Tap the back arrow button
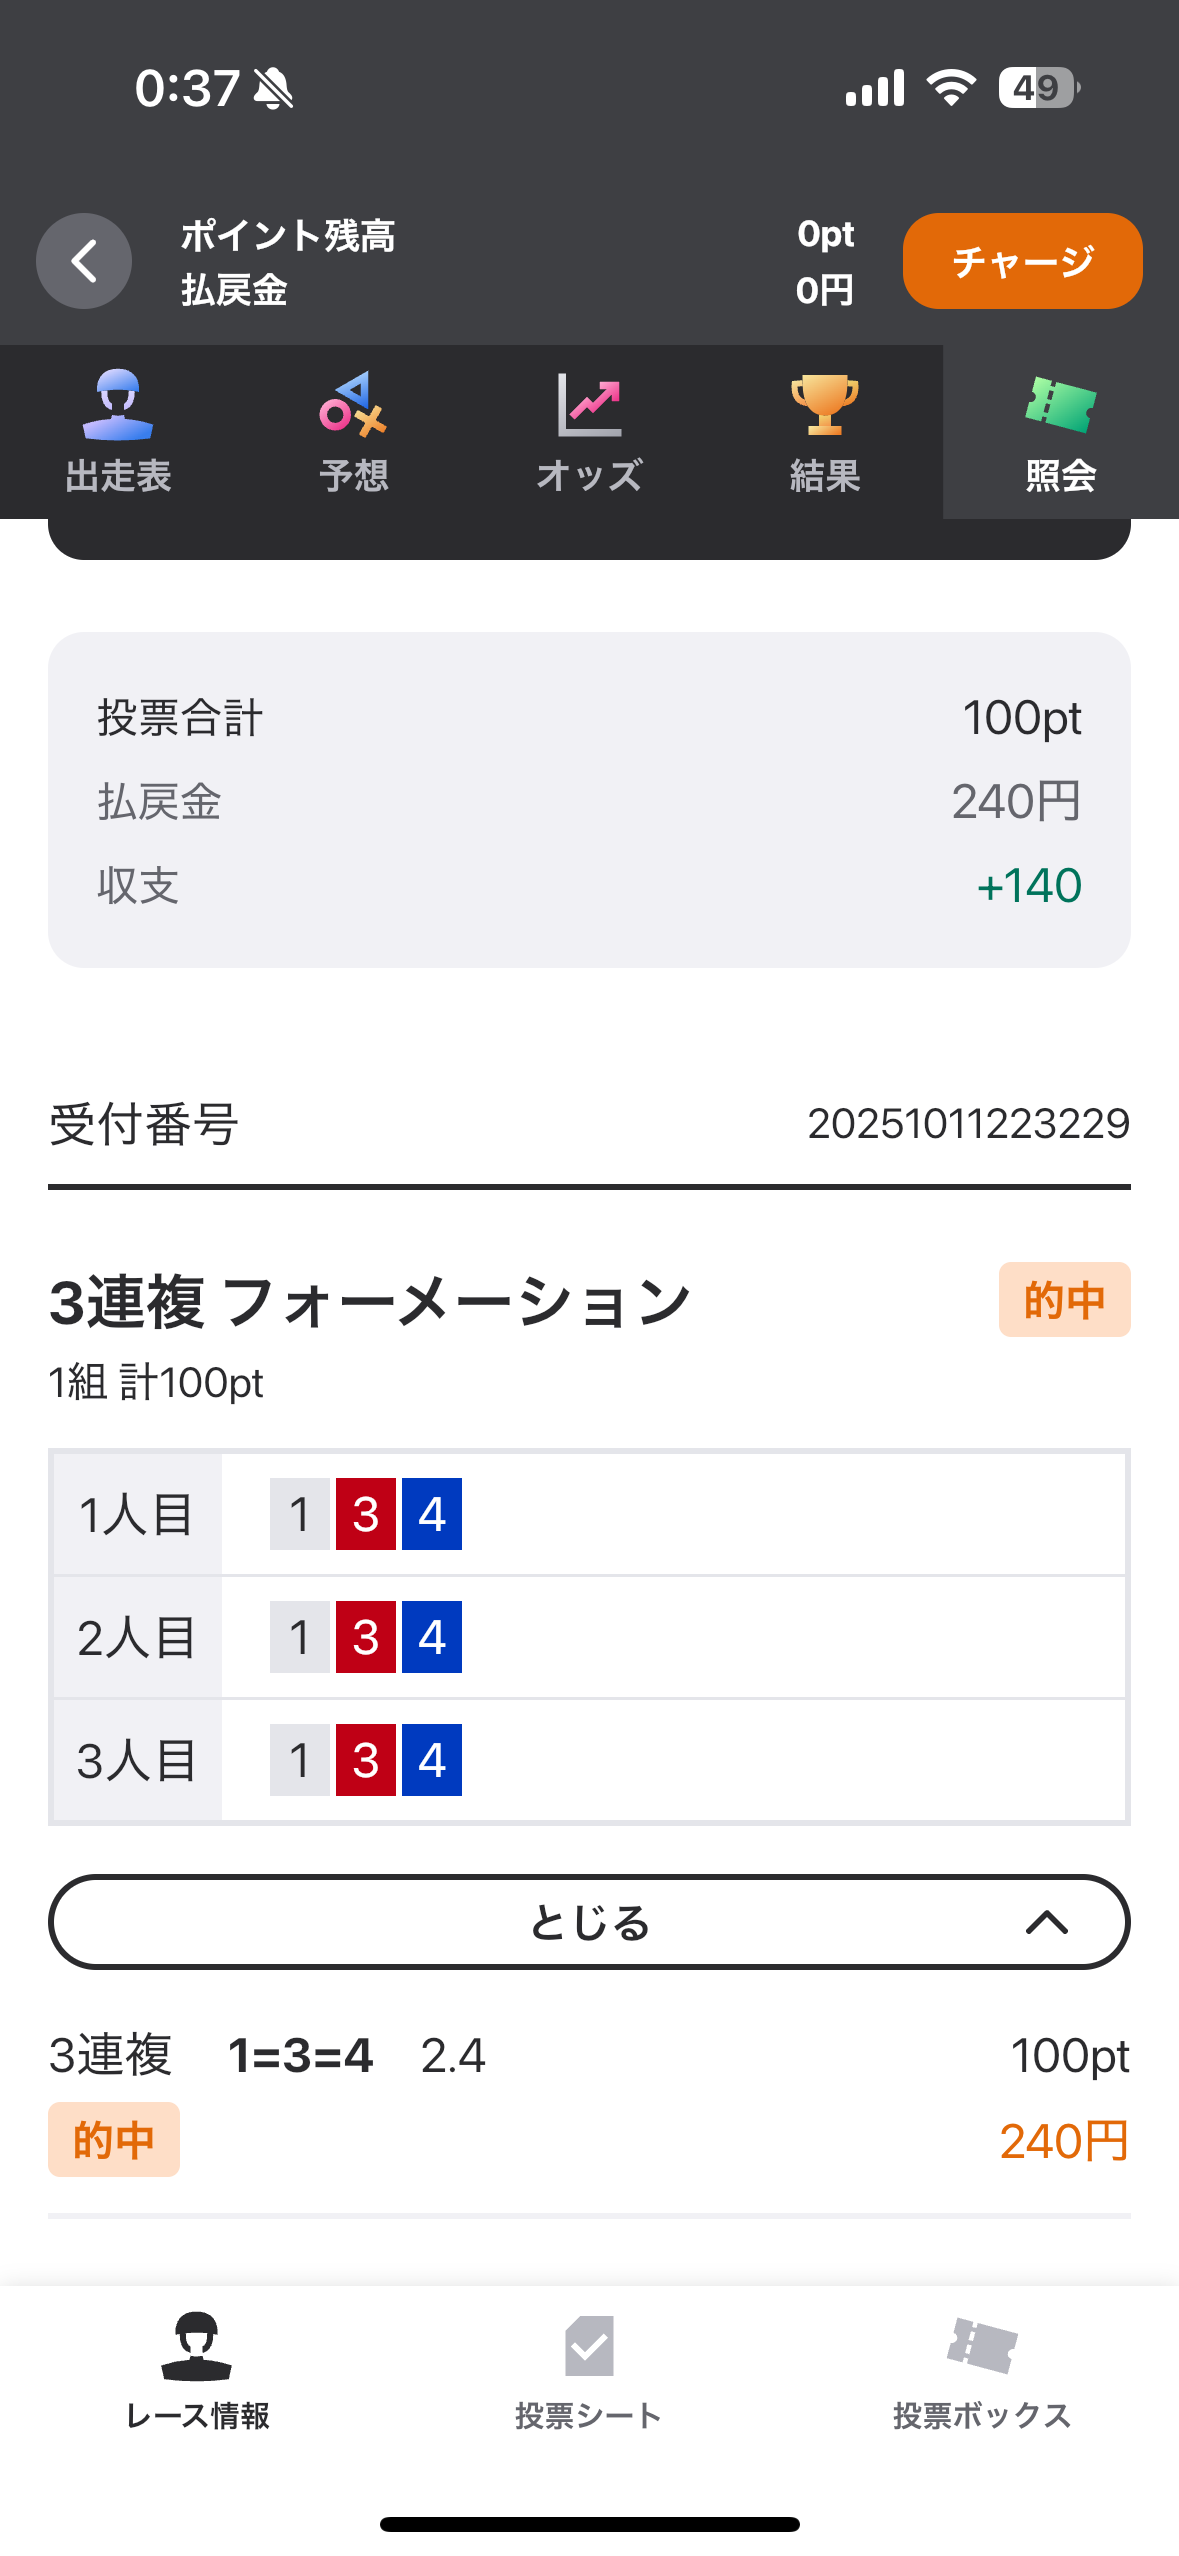 point(84,261)
